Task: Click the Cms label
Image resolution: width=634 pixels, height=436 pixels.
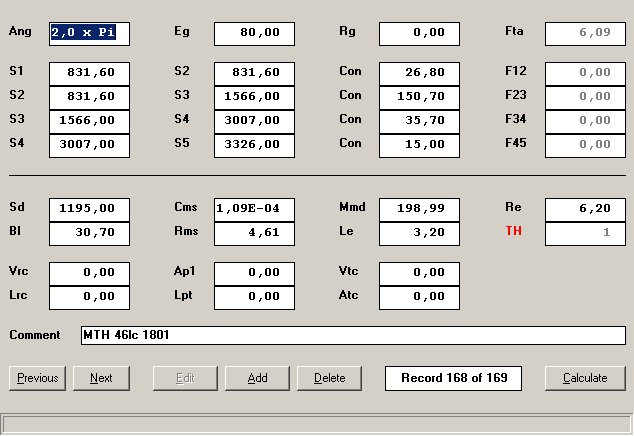Action: [x=186, y=207]
